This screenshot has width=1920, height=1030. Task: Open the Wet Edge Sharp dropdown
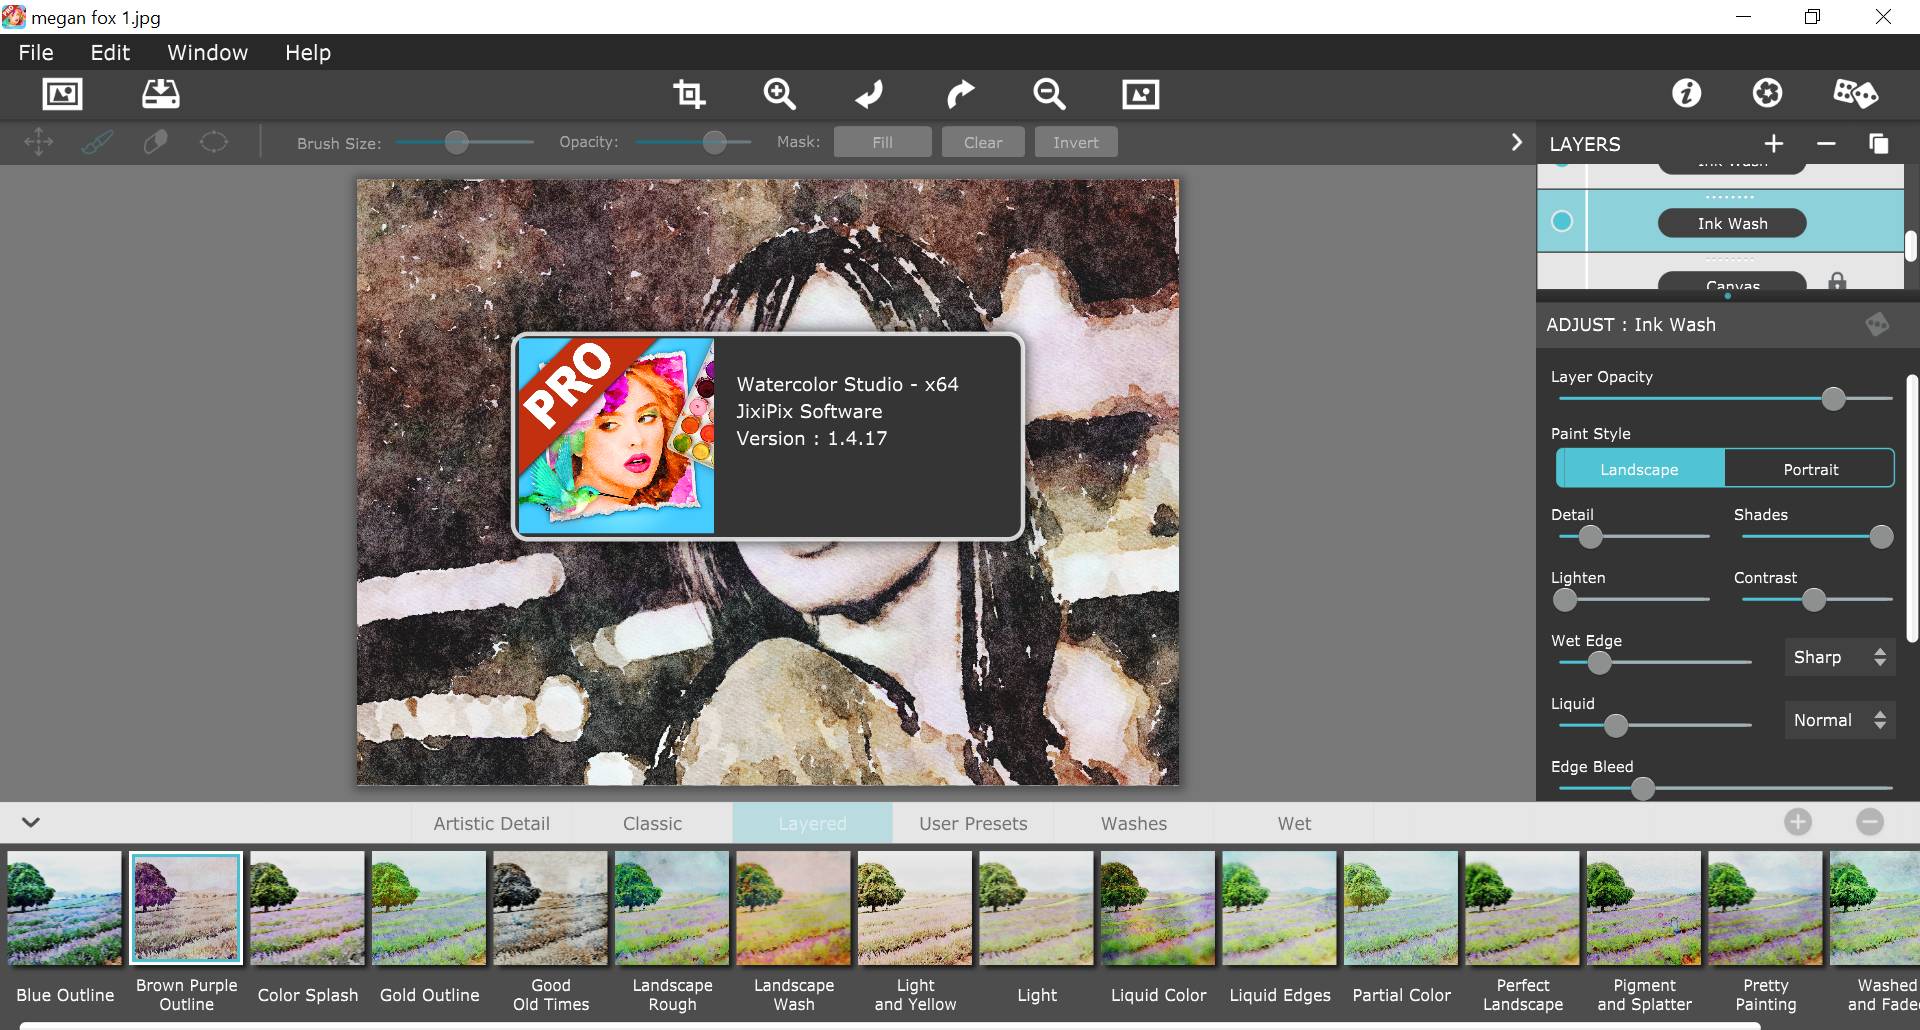pos(1839,657)
